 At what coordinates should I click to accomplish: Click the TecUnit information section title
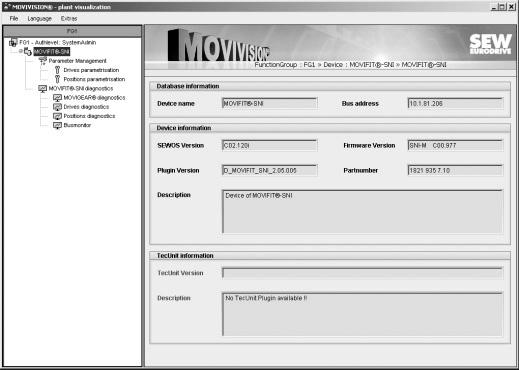pyautogui.click(x=185, y=256)
